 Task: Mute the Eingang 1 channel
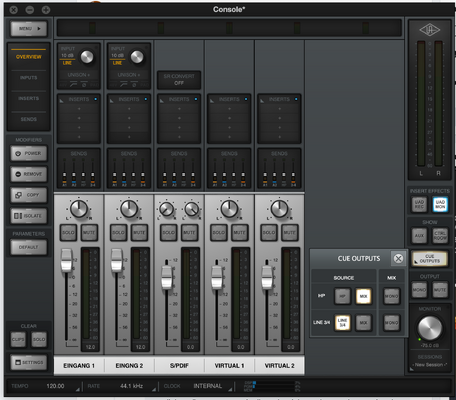[x=89, y=232]
